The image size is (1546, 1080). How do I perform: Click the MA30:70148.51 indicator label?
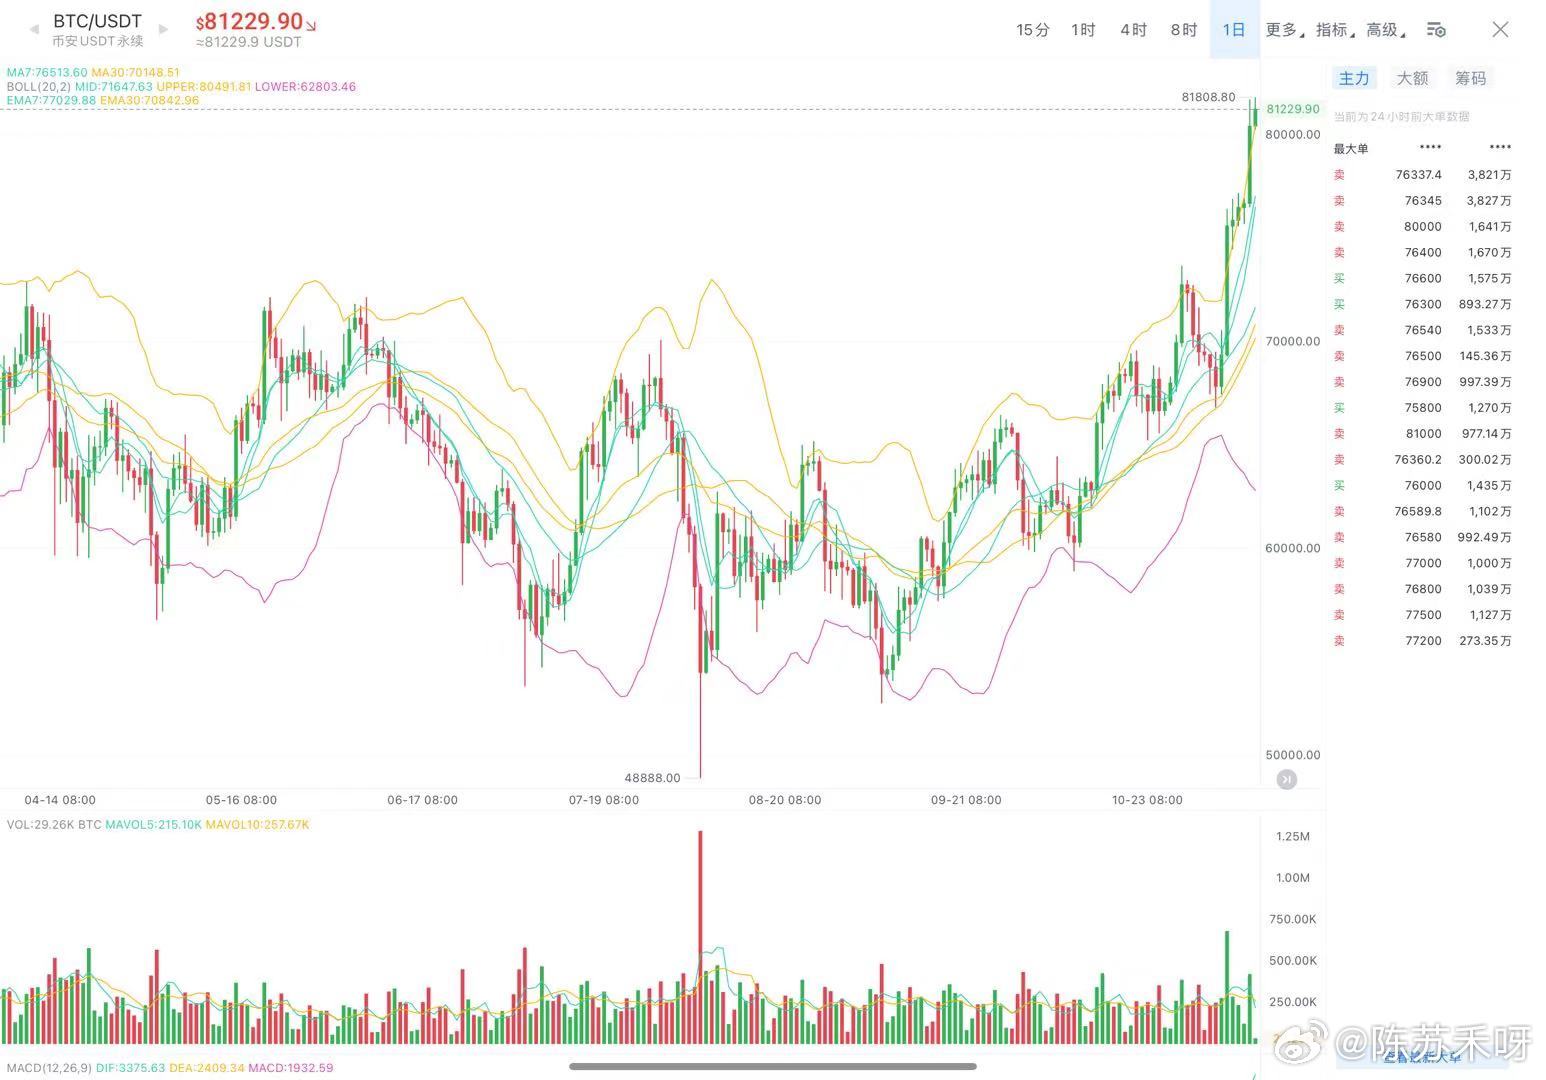point(135,72)
